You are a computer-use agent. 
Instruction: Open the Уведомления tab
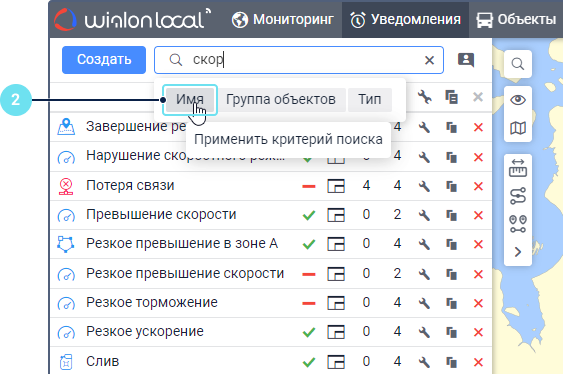405,19
